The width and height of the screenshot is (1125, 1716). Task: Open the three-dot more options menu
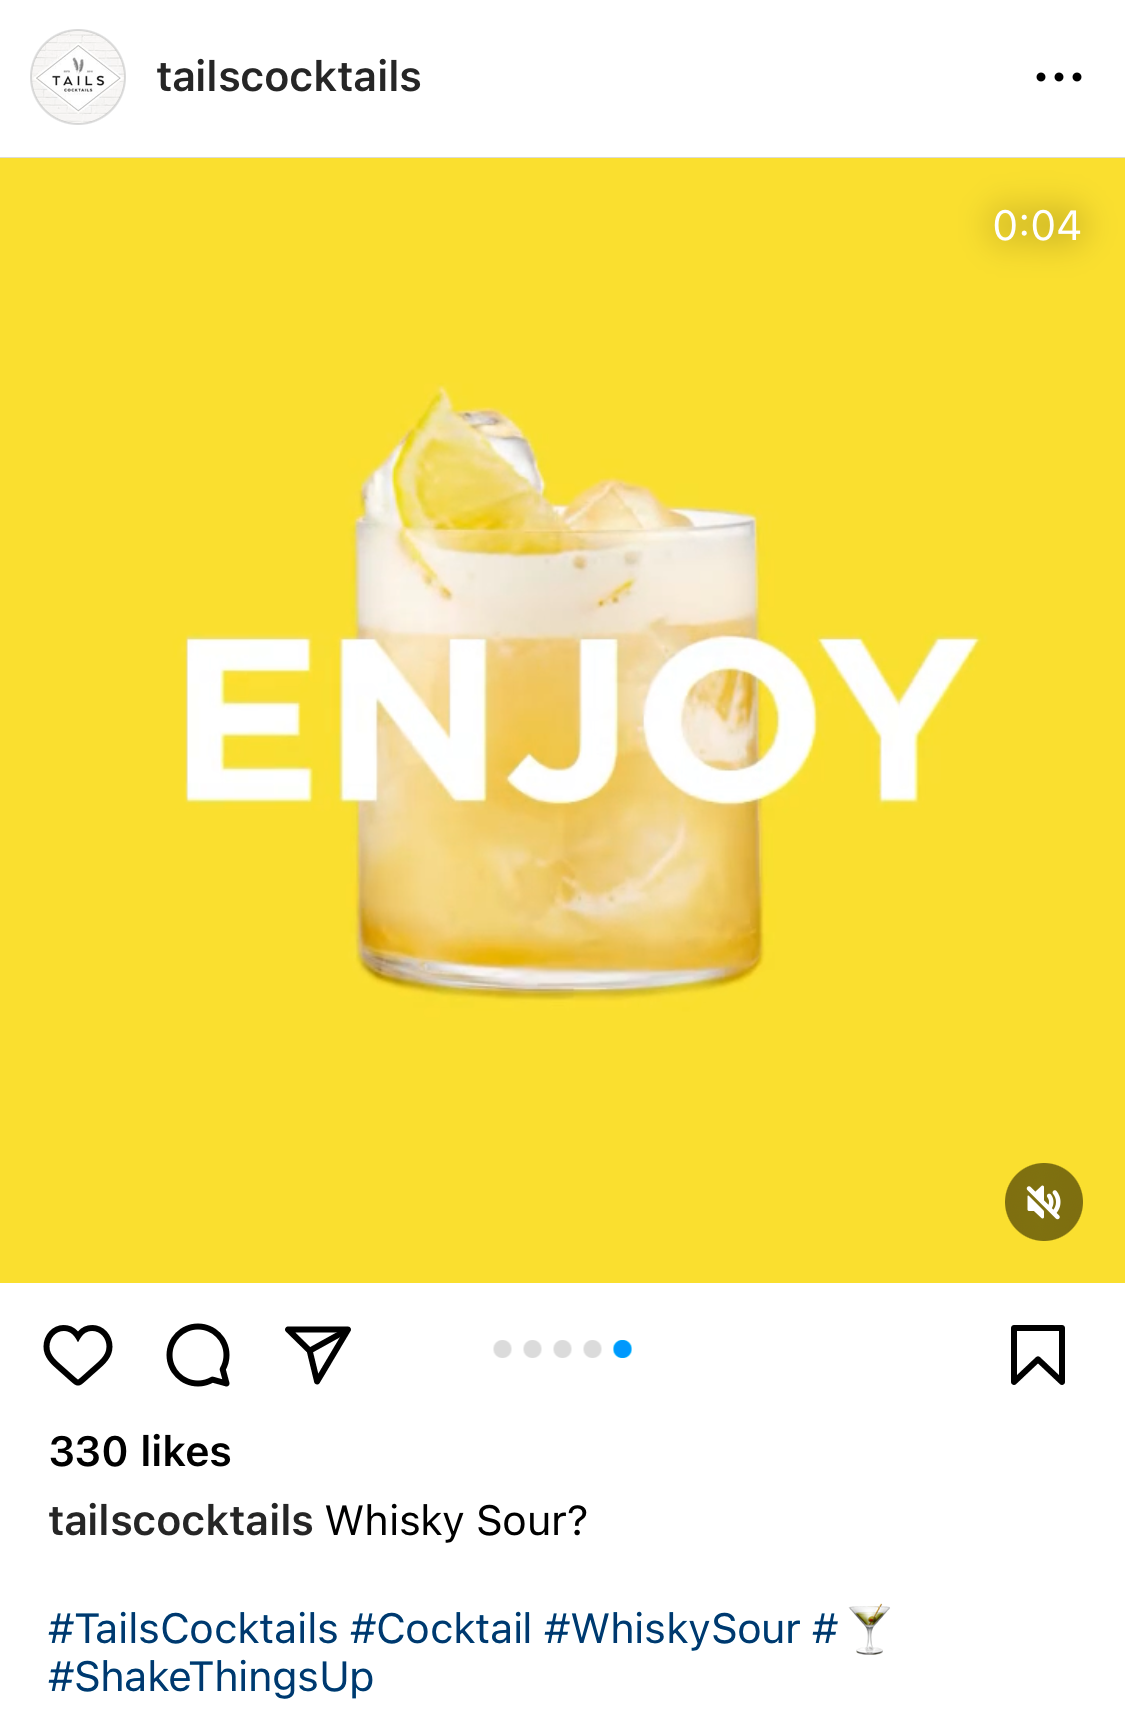tap(1059, 77)
